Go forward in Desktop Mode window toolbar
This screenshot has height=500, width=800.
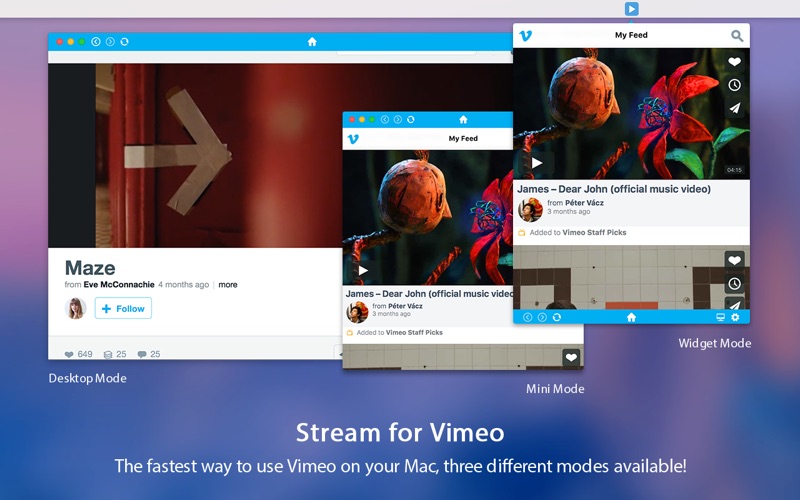click(x=110, y=42)
